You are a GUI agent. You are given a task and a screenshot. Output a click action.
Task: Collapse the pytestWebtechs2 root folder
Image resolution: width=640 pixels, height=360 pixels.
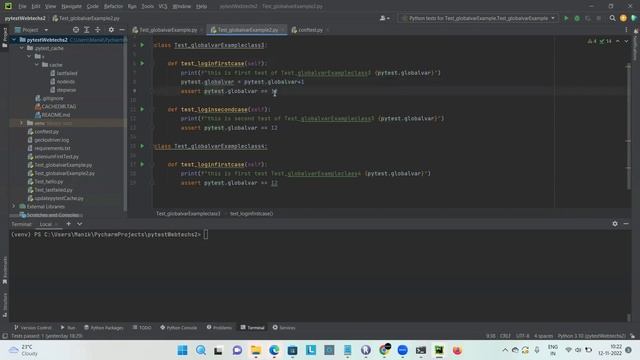(x=15, y=40)
